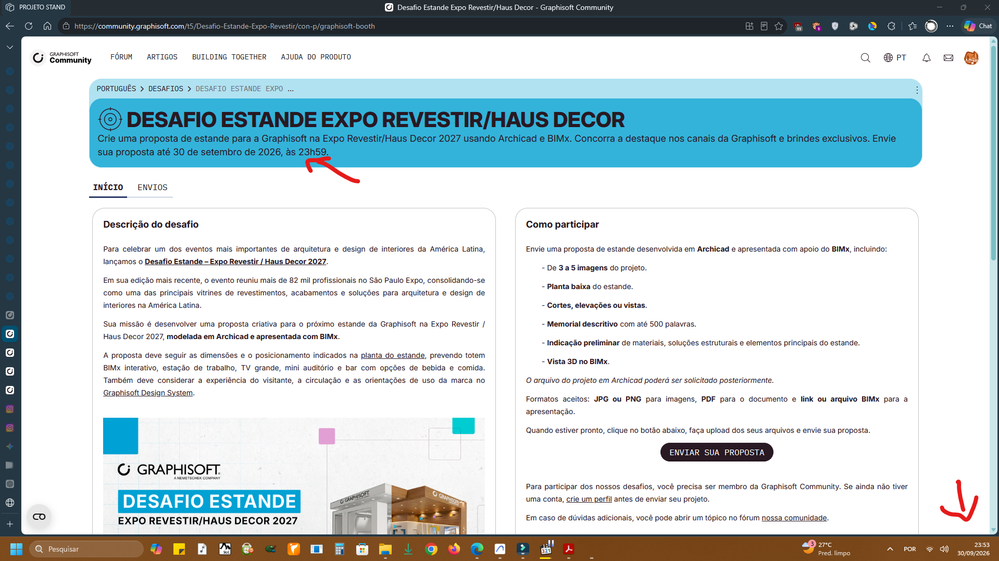Open the reading view icon in address bar
The image size is (999, 561).
[764, 26]
